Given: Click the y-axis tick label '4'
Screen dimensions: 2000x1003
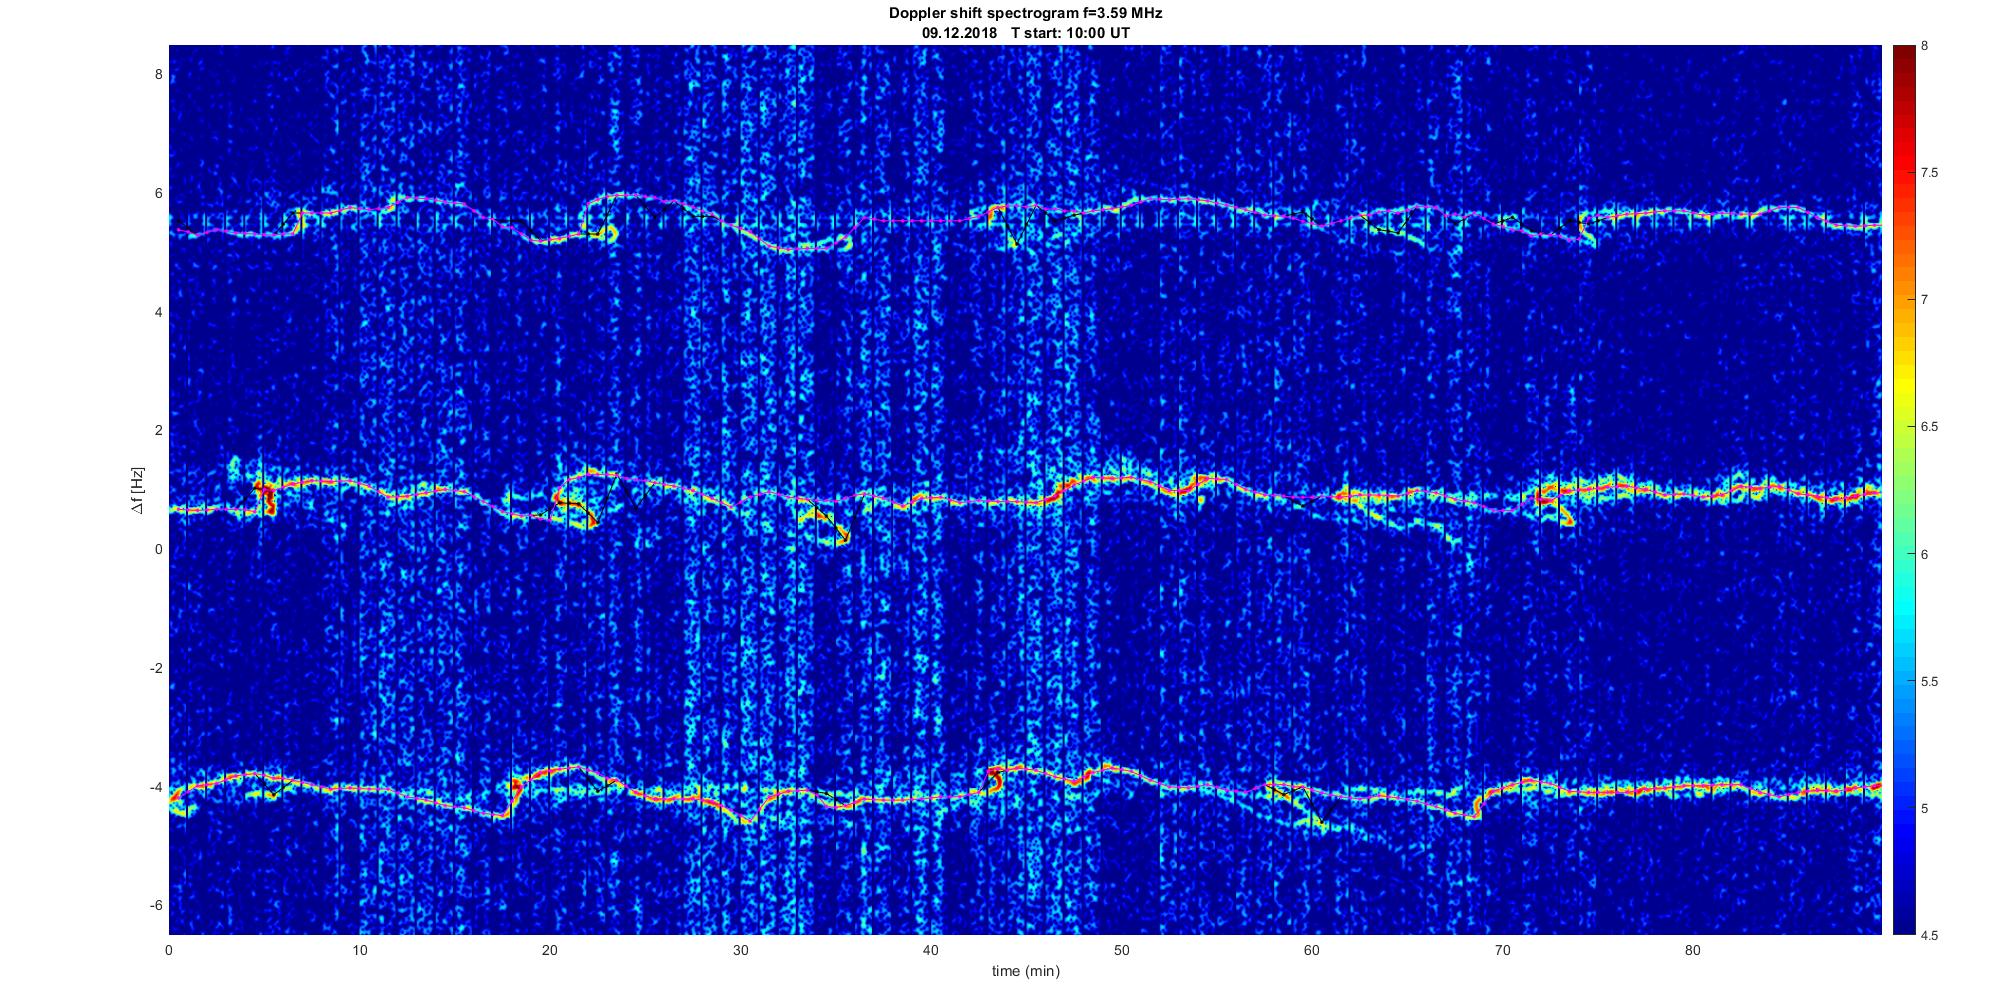Looking at the screenshot, I should 158,312.
